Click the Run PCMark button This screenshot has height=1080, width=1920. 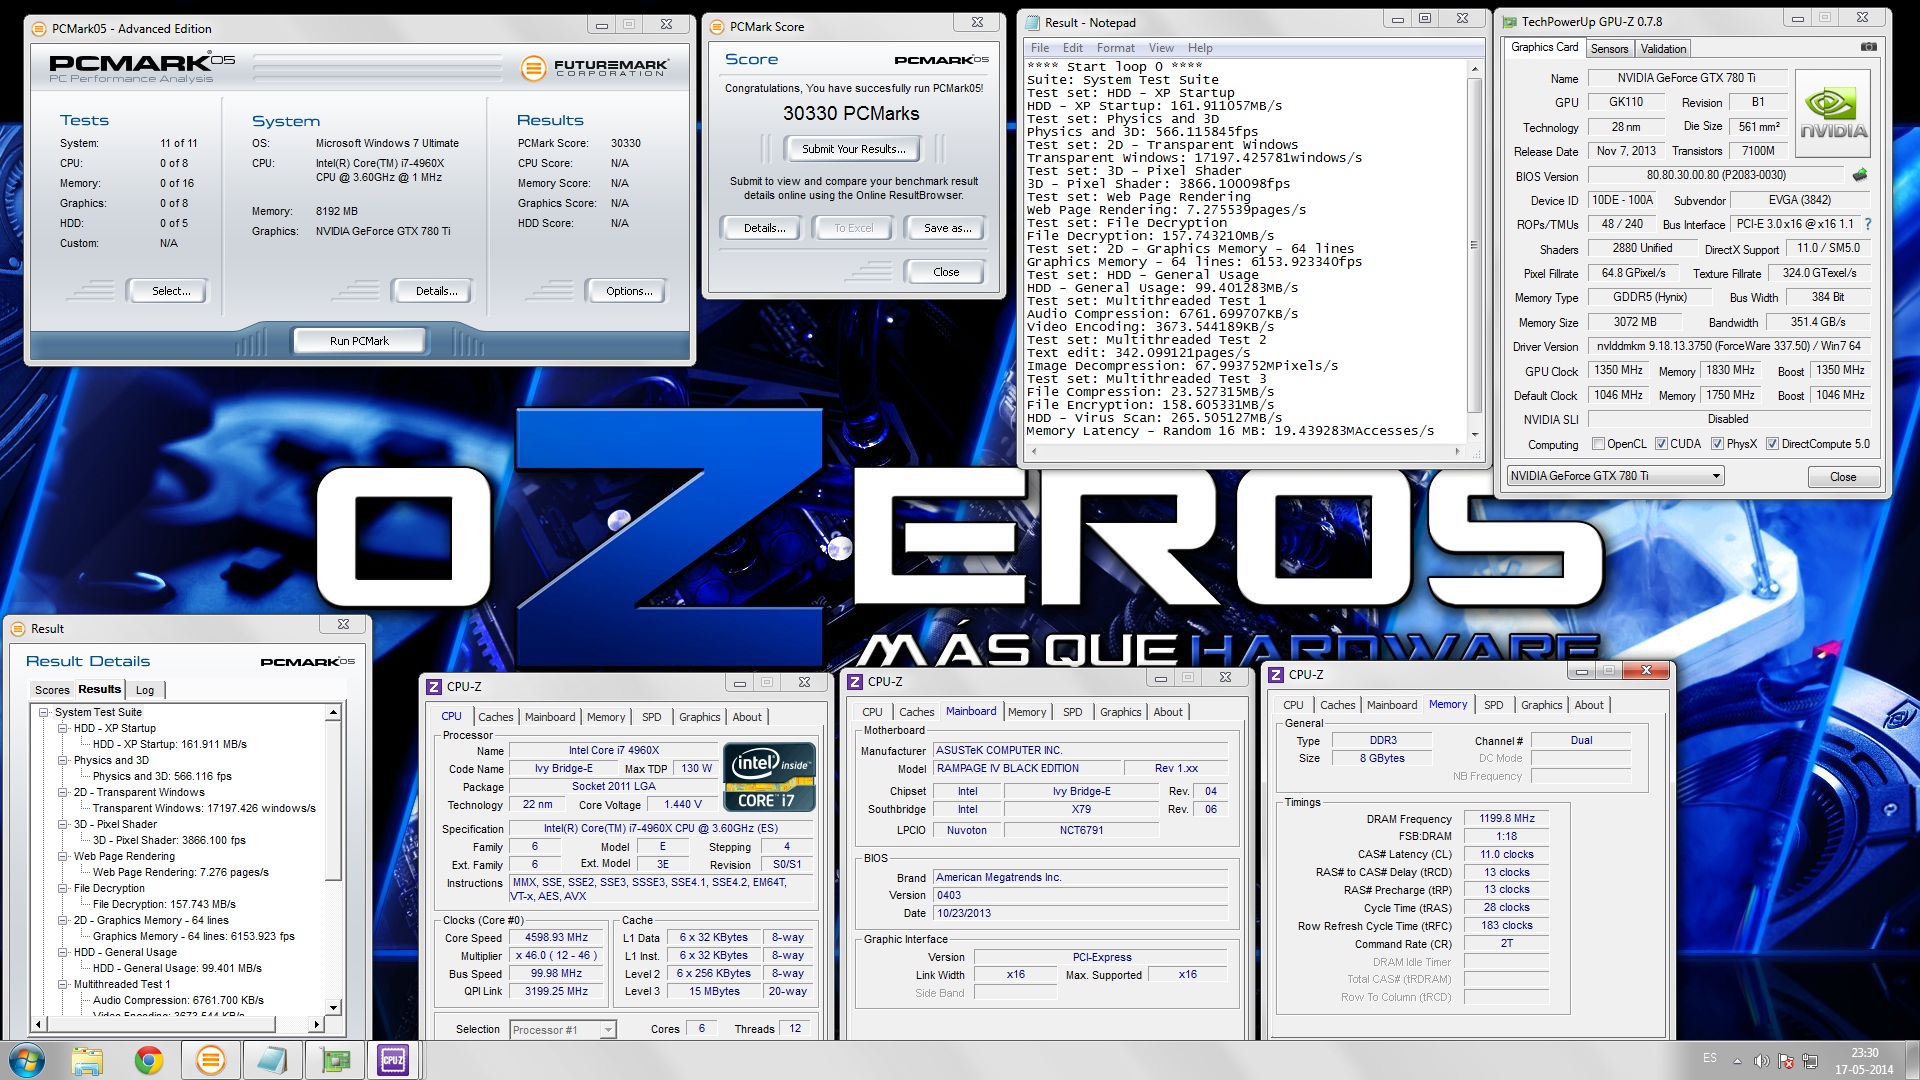(359, 341)
